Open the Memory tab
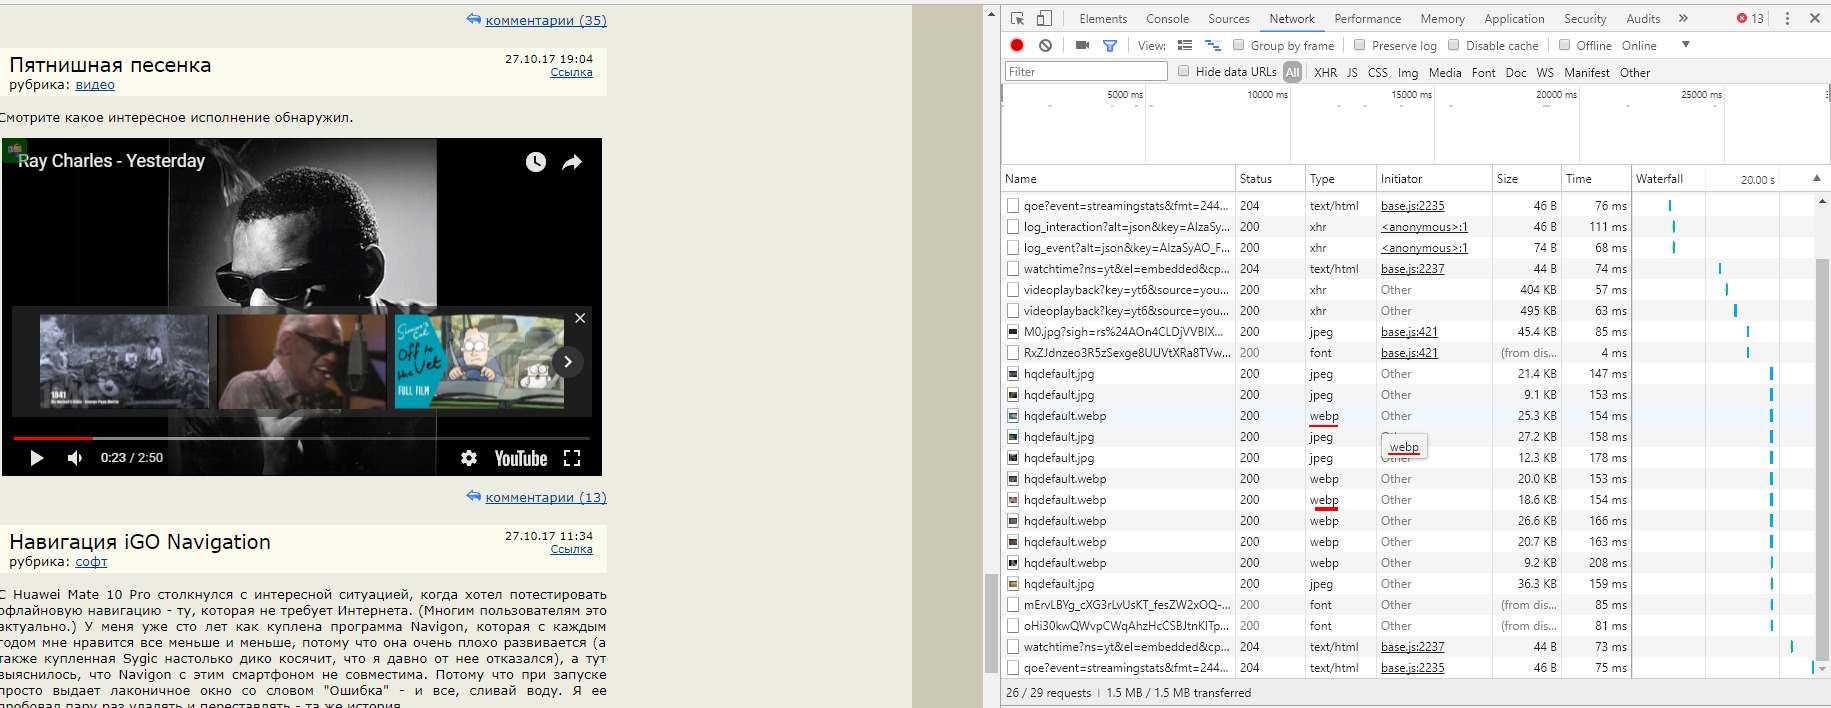This screenshot has height=708, width=1831. coord(1442,18)
